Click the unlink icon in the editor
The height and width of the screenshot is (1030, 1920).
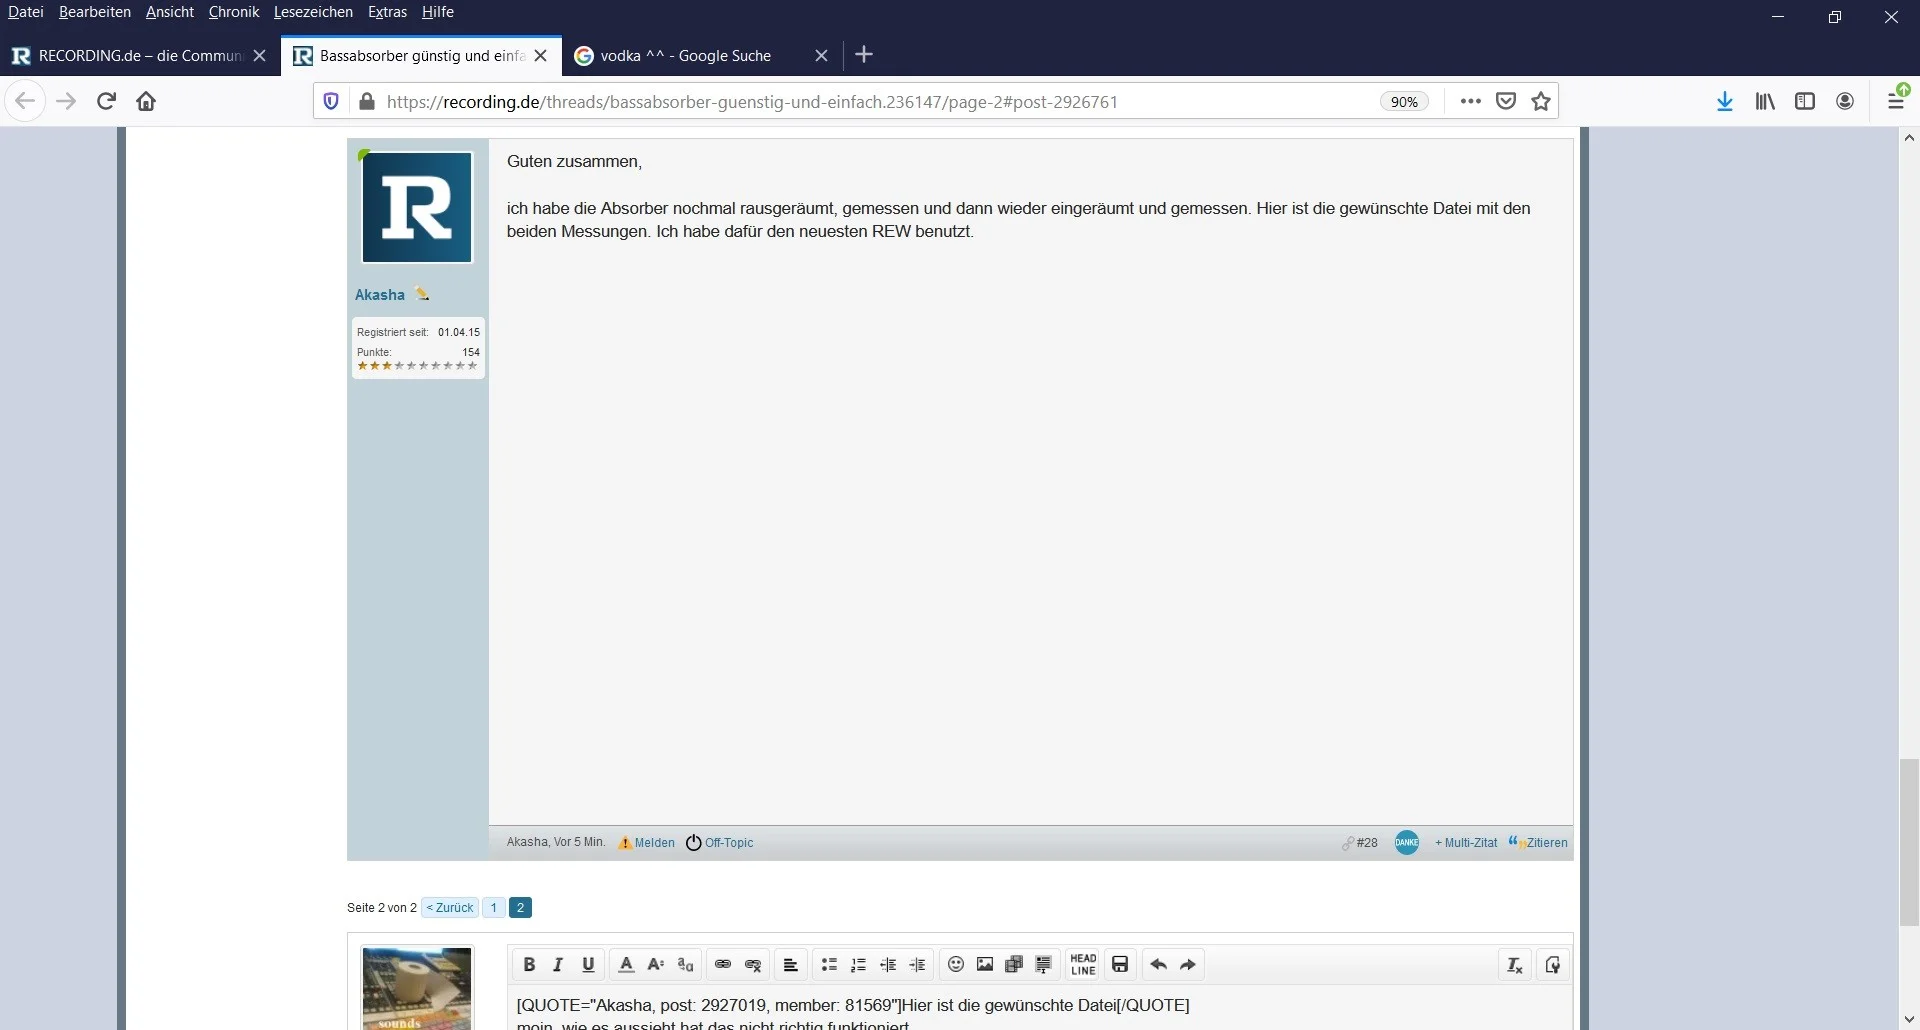(x=753, y=965)
